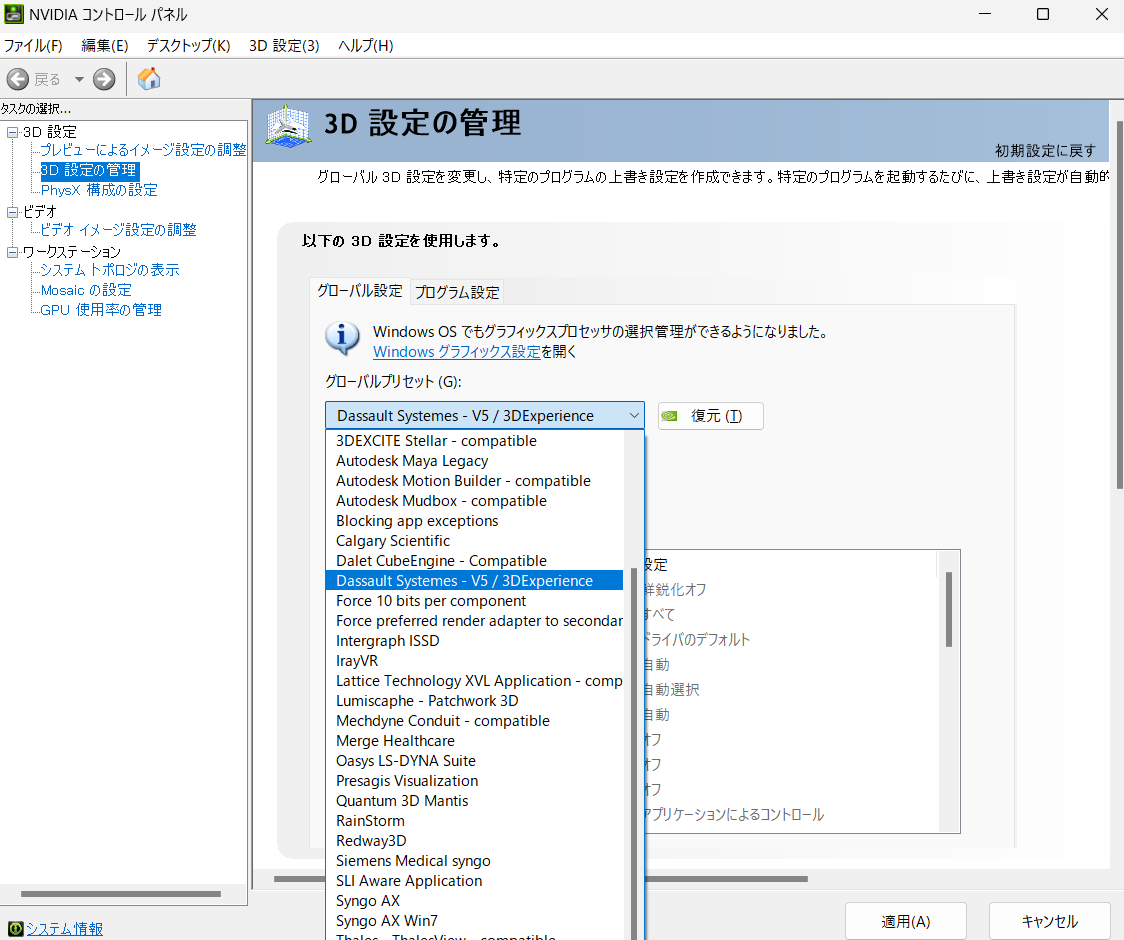This screenshot has height=940, width=1124.
Task: Open ビデオ イメージ設定の調整 page
Action: click(118, 229)
